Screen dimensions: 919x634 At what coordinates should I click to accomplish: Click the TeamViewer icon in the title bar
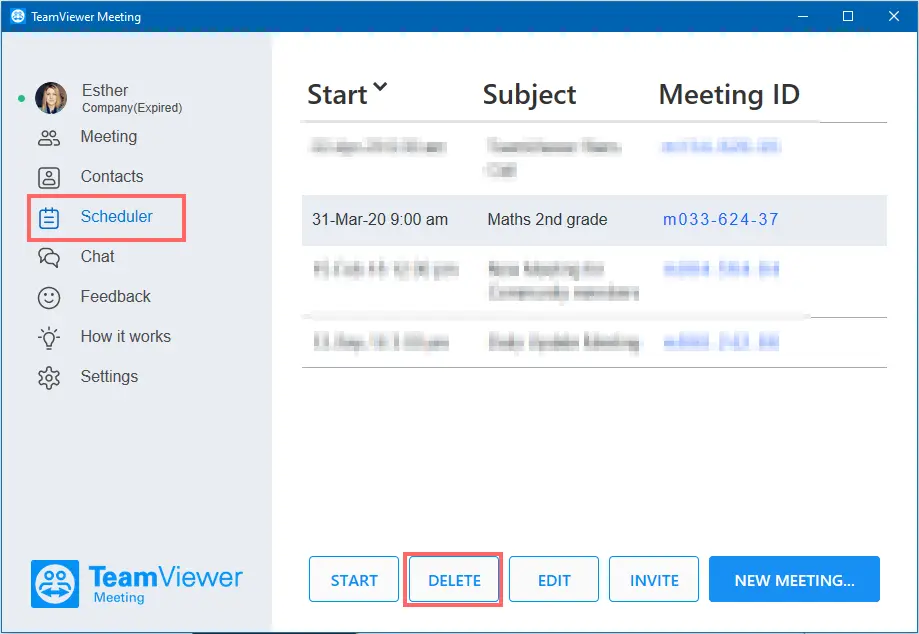pyautogui.click(x=18, y=16)
